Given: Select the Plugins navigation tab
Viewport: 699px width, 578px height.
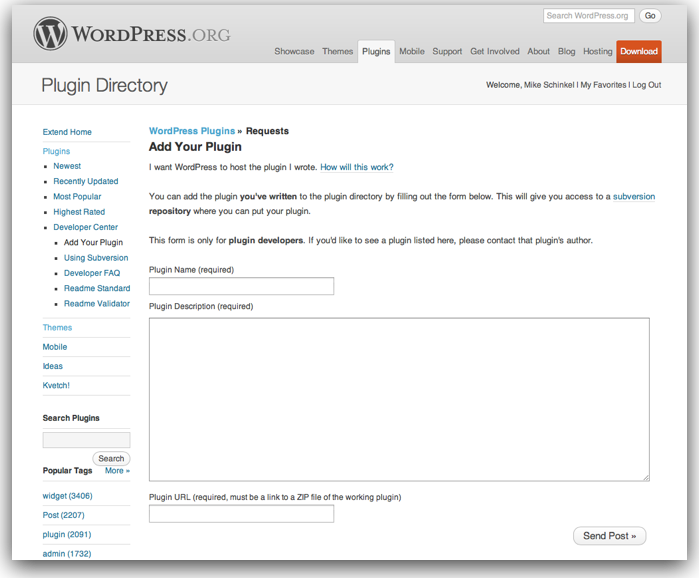Looking at the screenshot, I should pos(376,51).
